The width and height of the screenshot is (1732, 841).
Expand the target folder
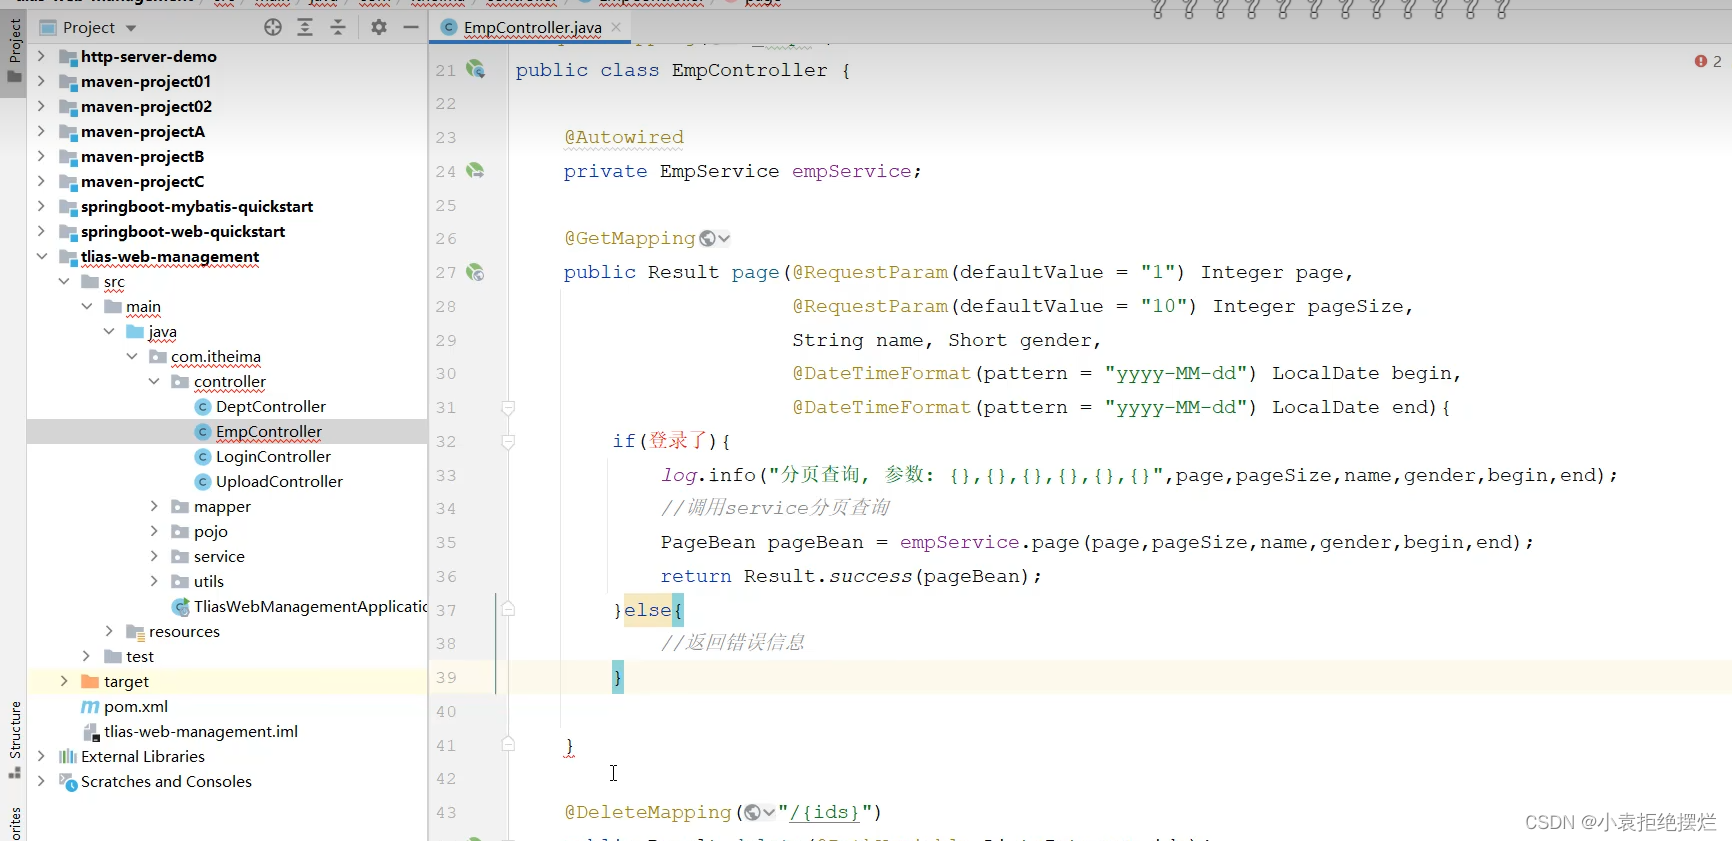[64, 681]
